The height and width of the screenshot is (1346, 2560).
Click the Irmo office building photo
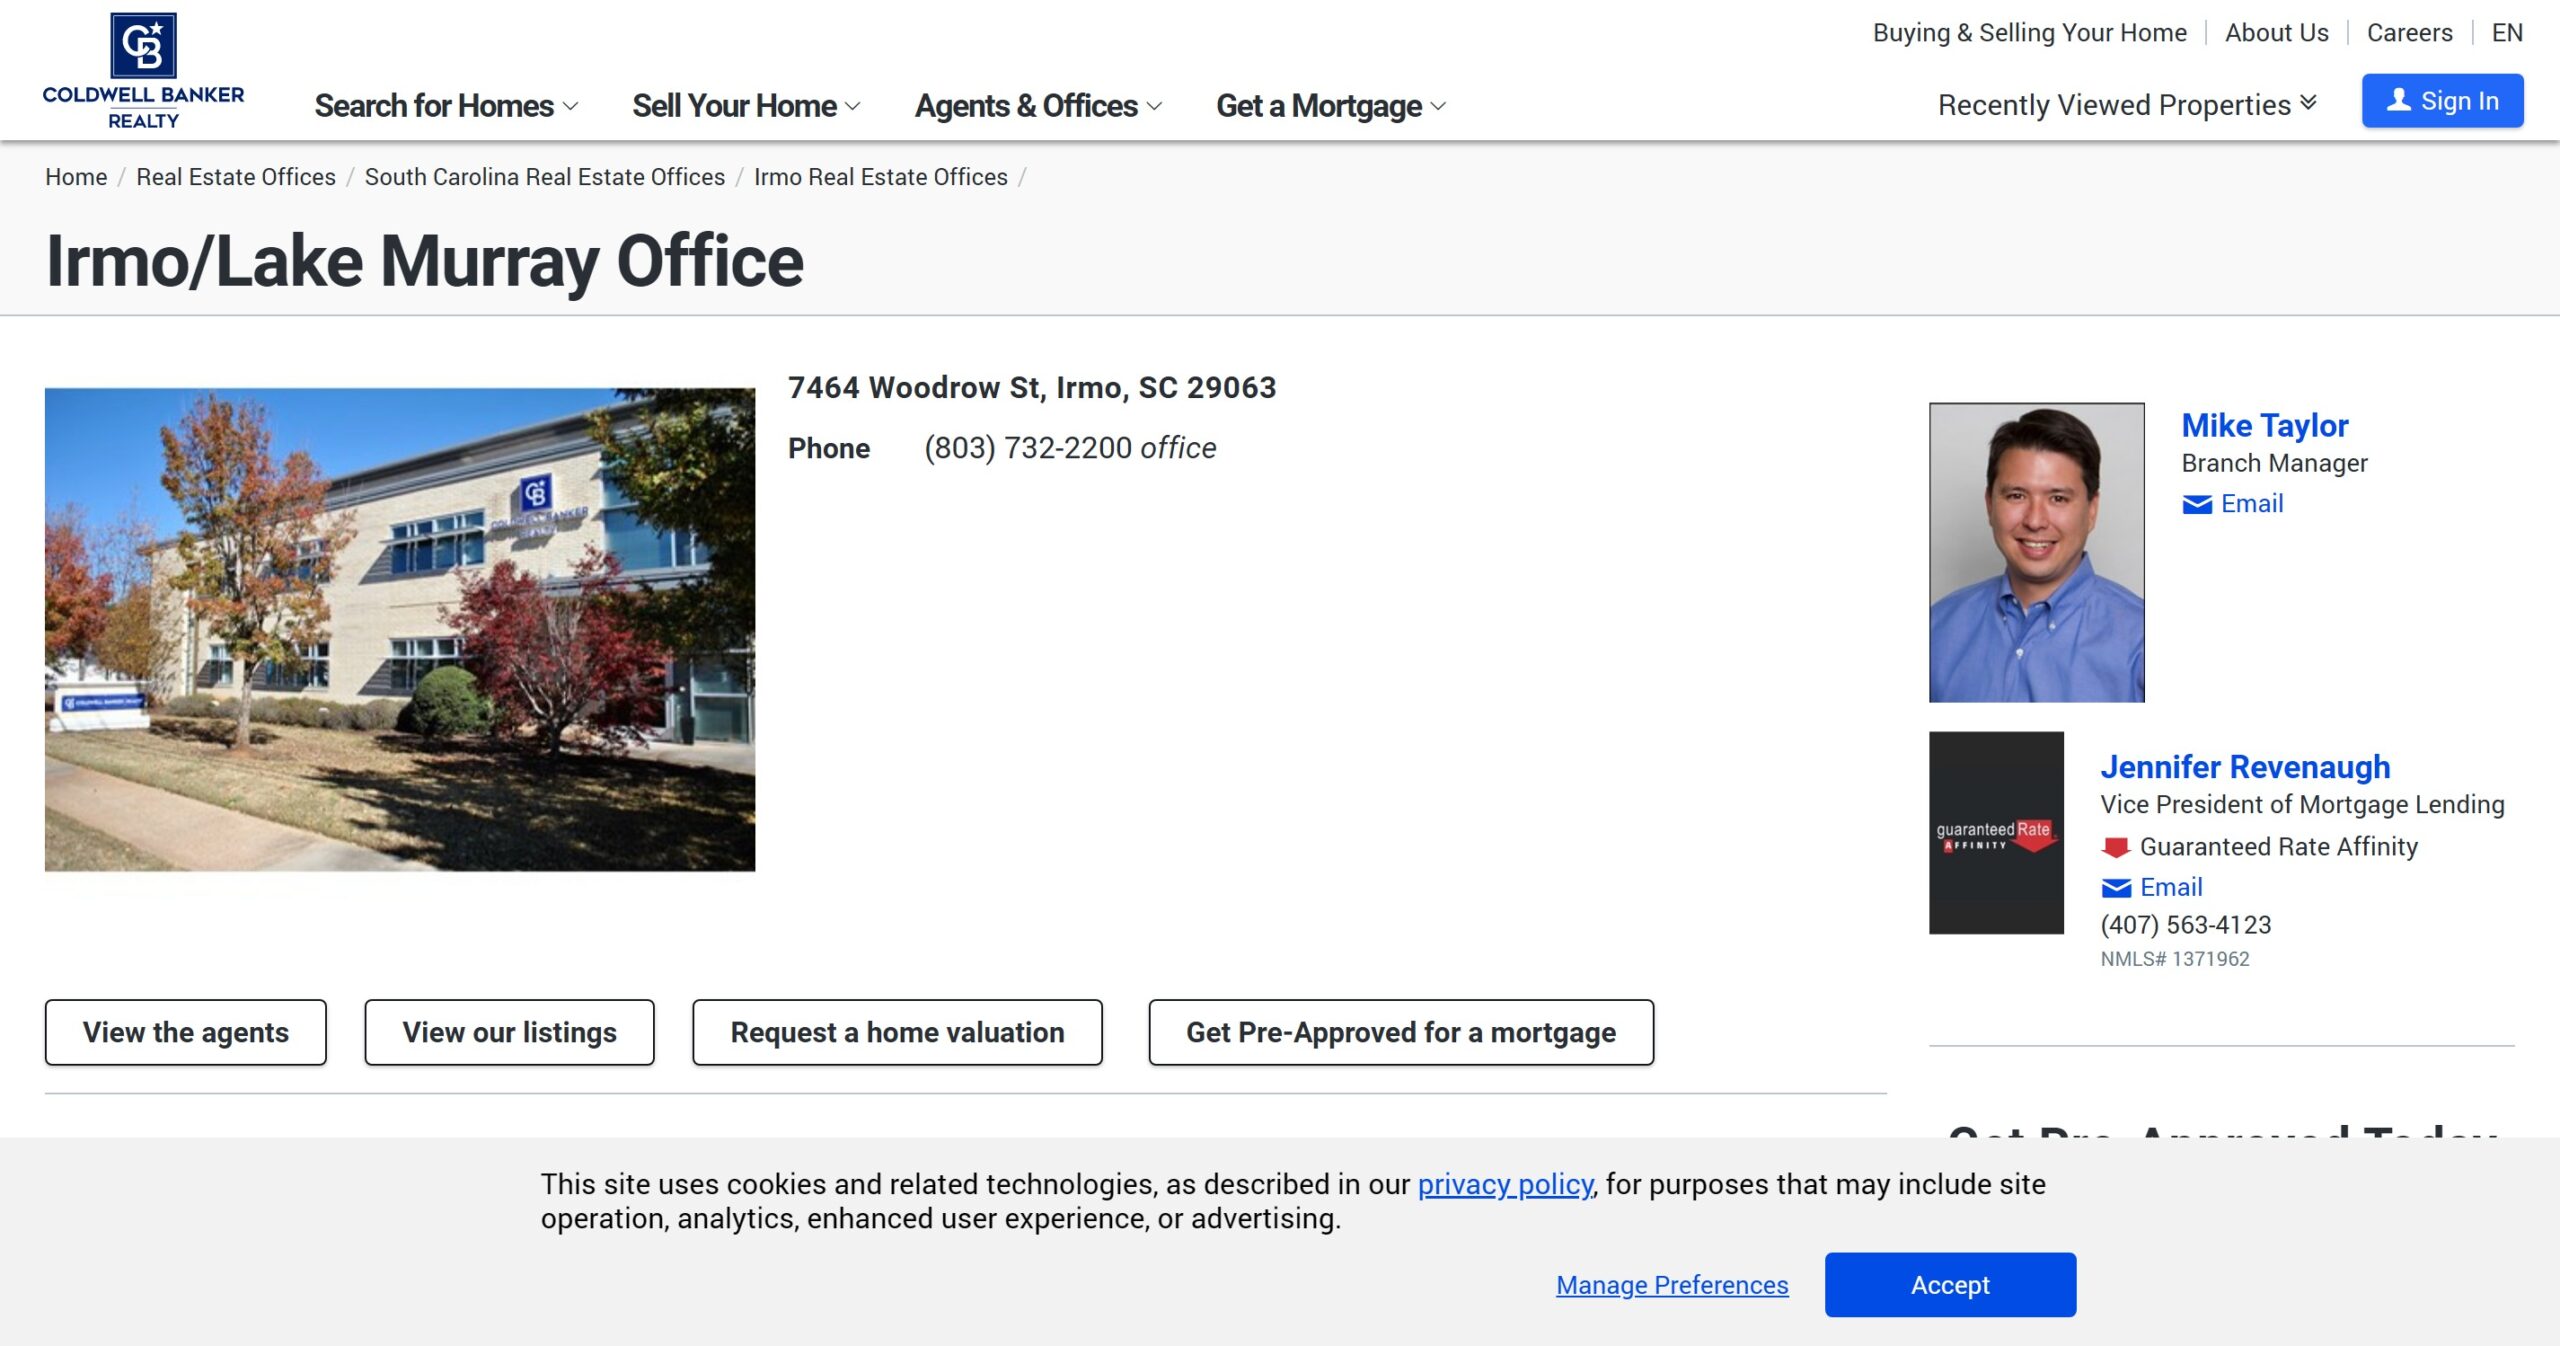tap(400, 629)
